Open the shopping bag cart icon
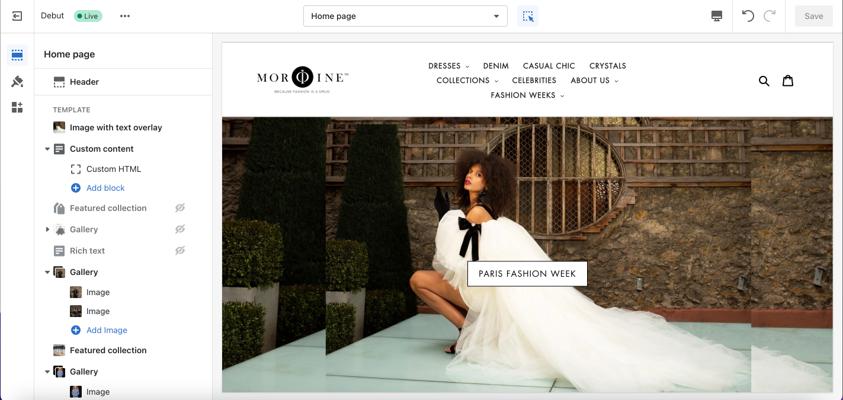The image size is (843, 400). click(x=788, y=81)
